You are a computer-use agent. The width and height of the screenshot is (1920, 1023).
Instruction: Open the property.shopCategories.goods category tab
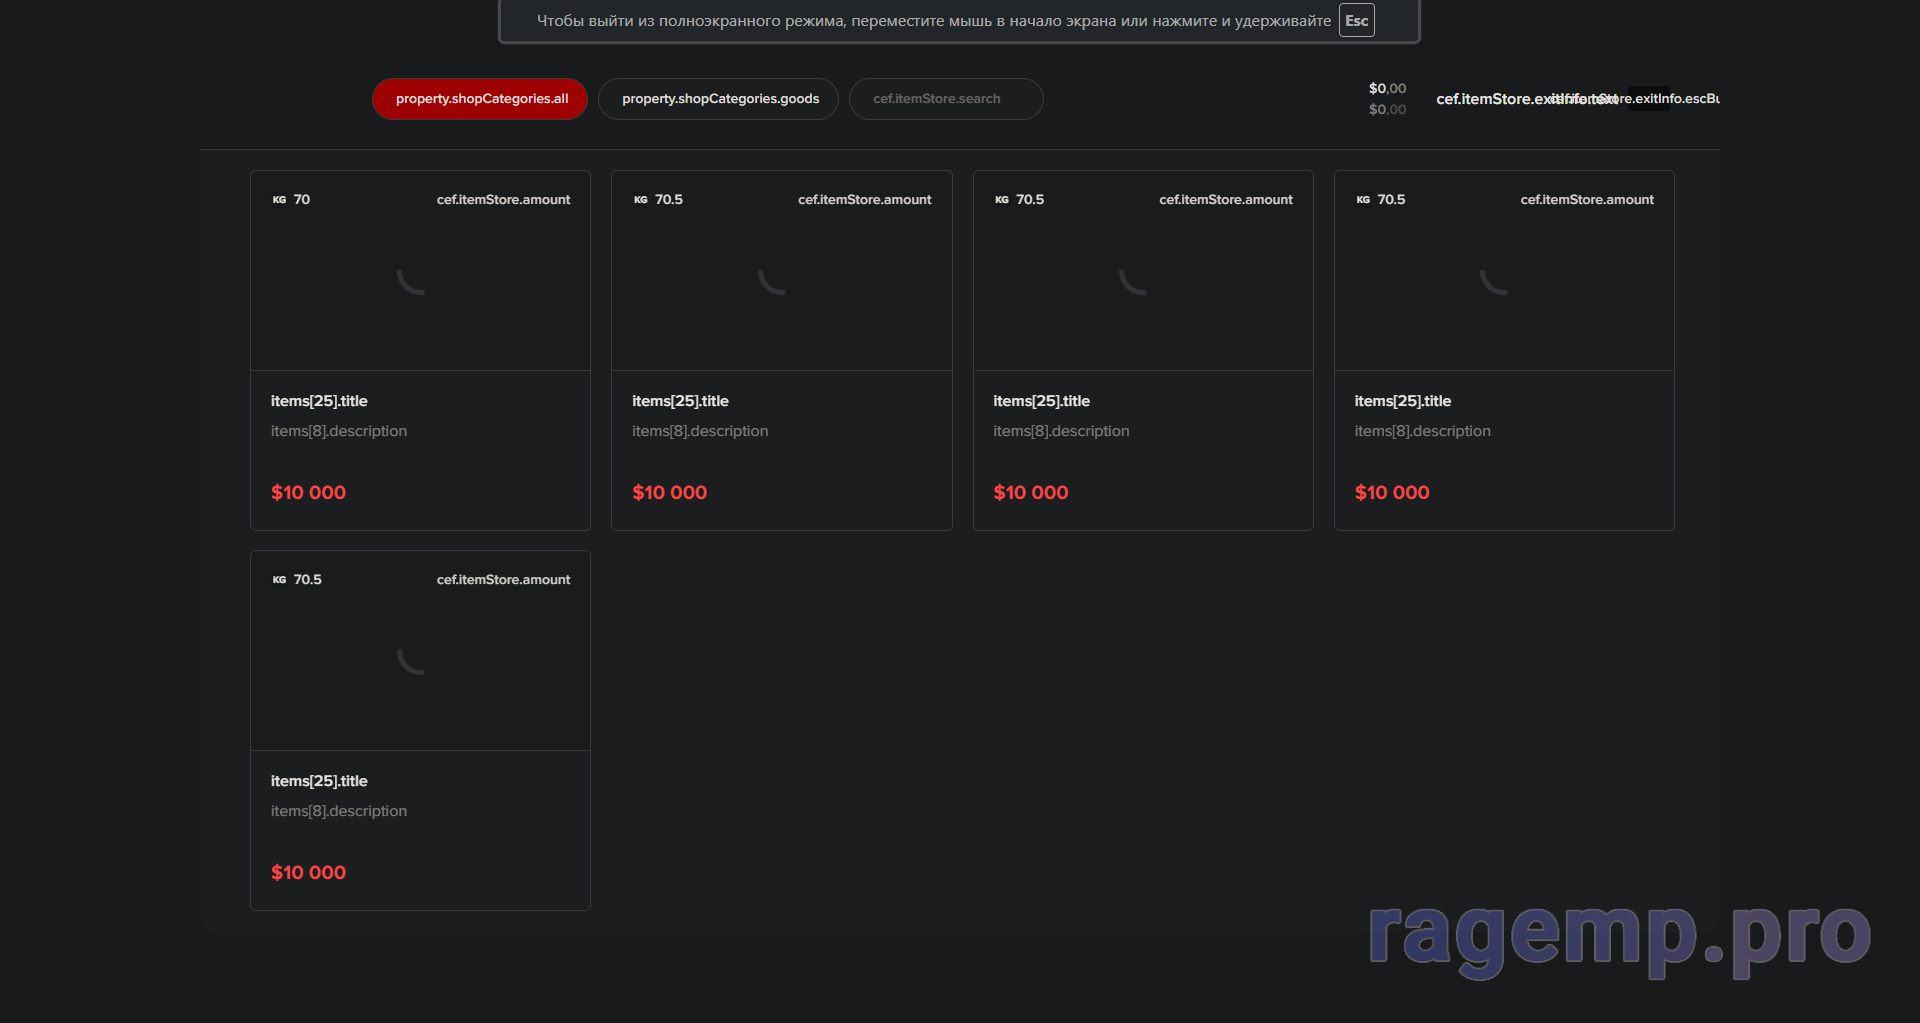[718, 99]
